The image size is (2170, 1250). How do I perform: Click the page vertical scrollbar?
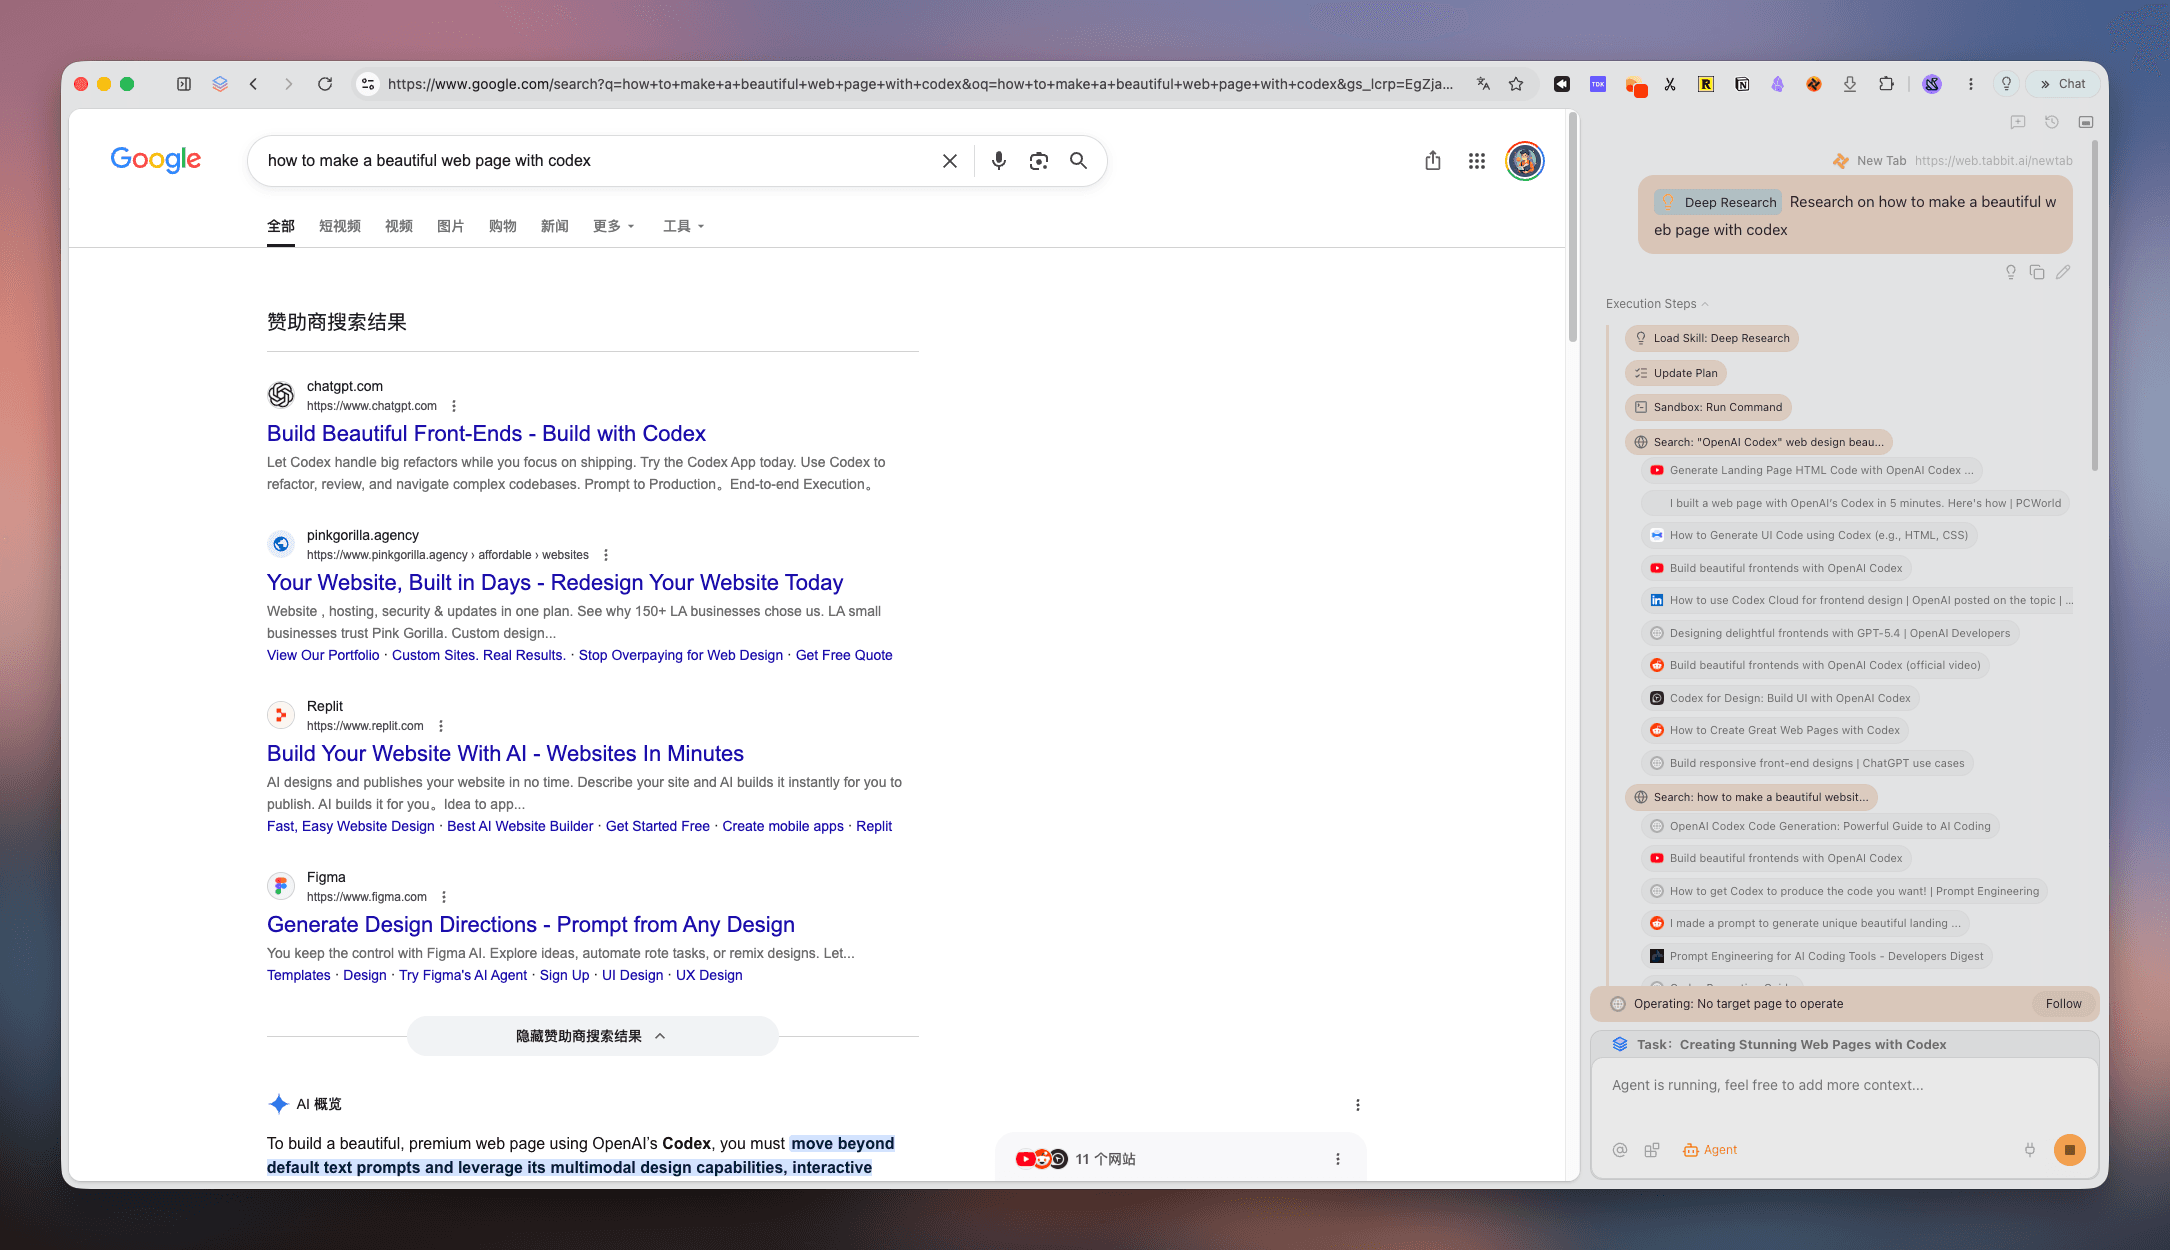1573,227
